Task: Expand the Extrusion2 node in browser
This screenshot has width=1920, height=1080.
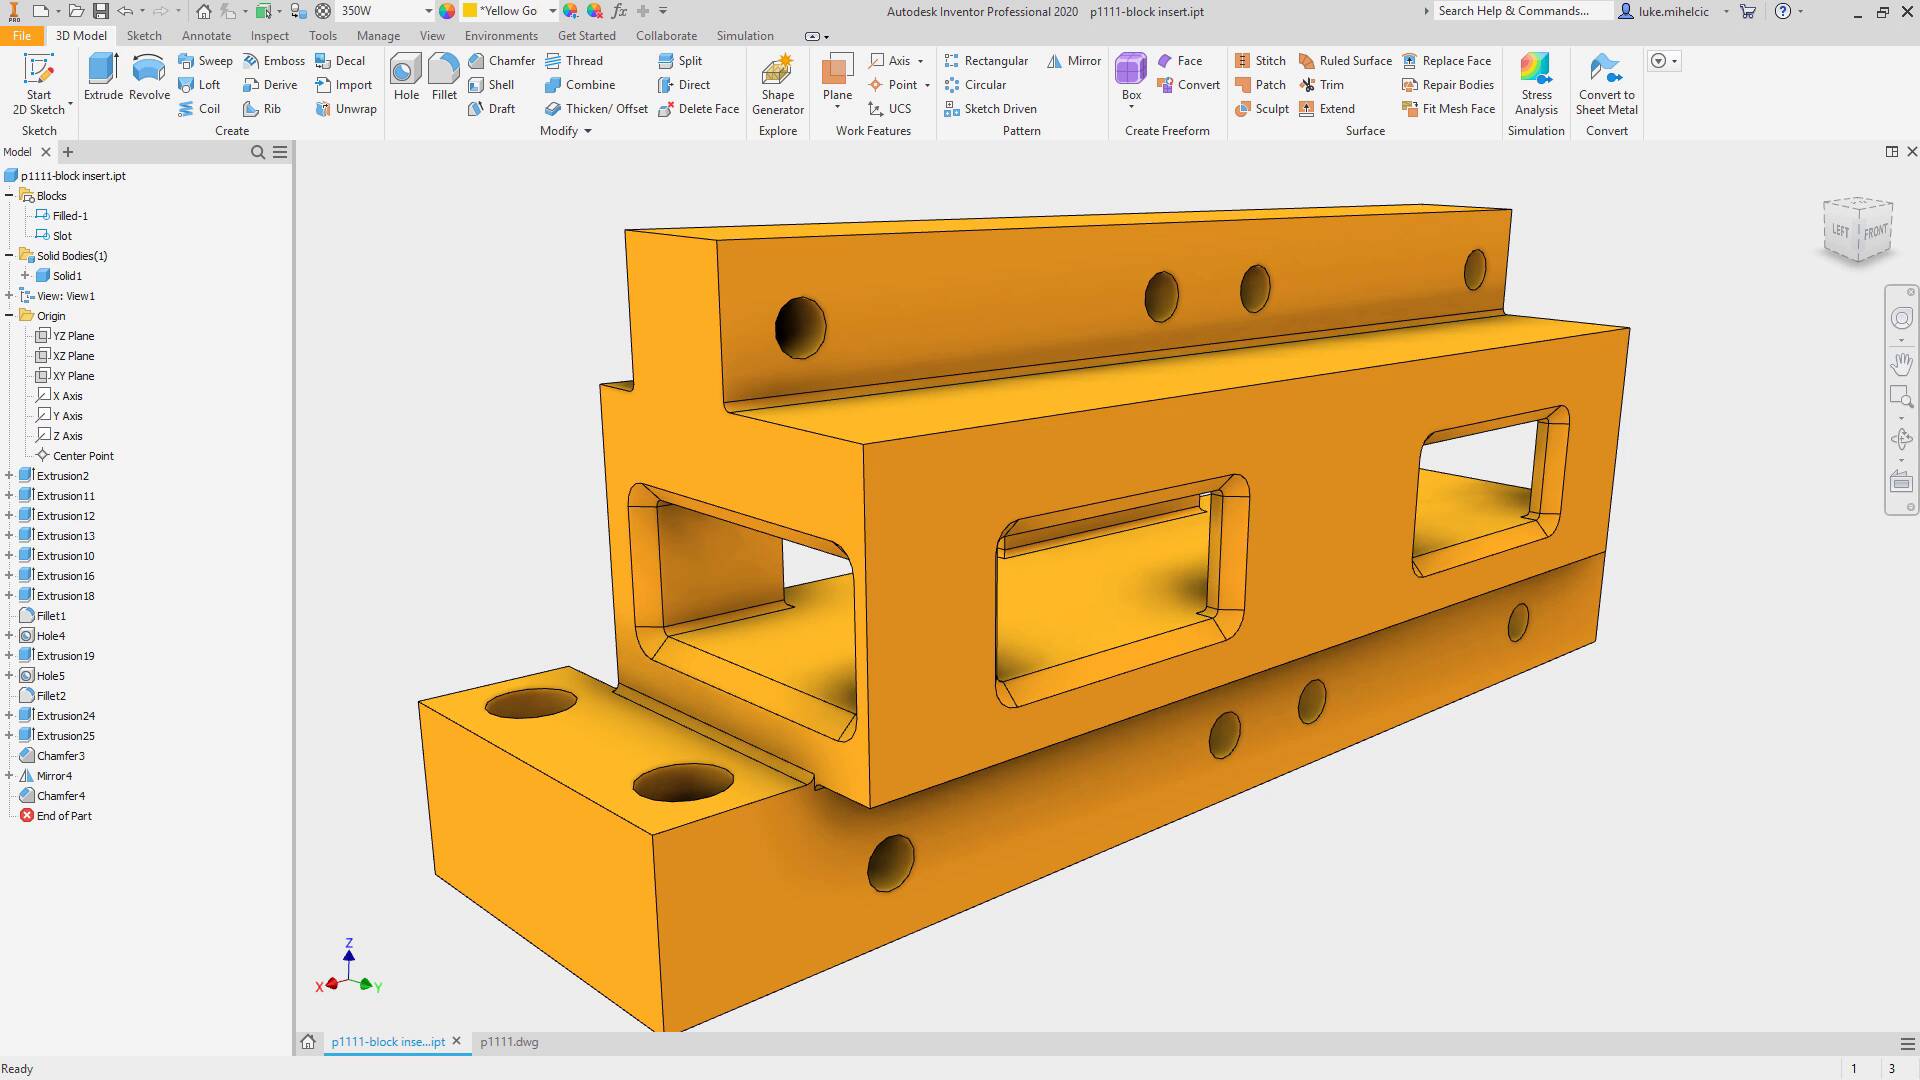Action: (x=9, y=475)
